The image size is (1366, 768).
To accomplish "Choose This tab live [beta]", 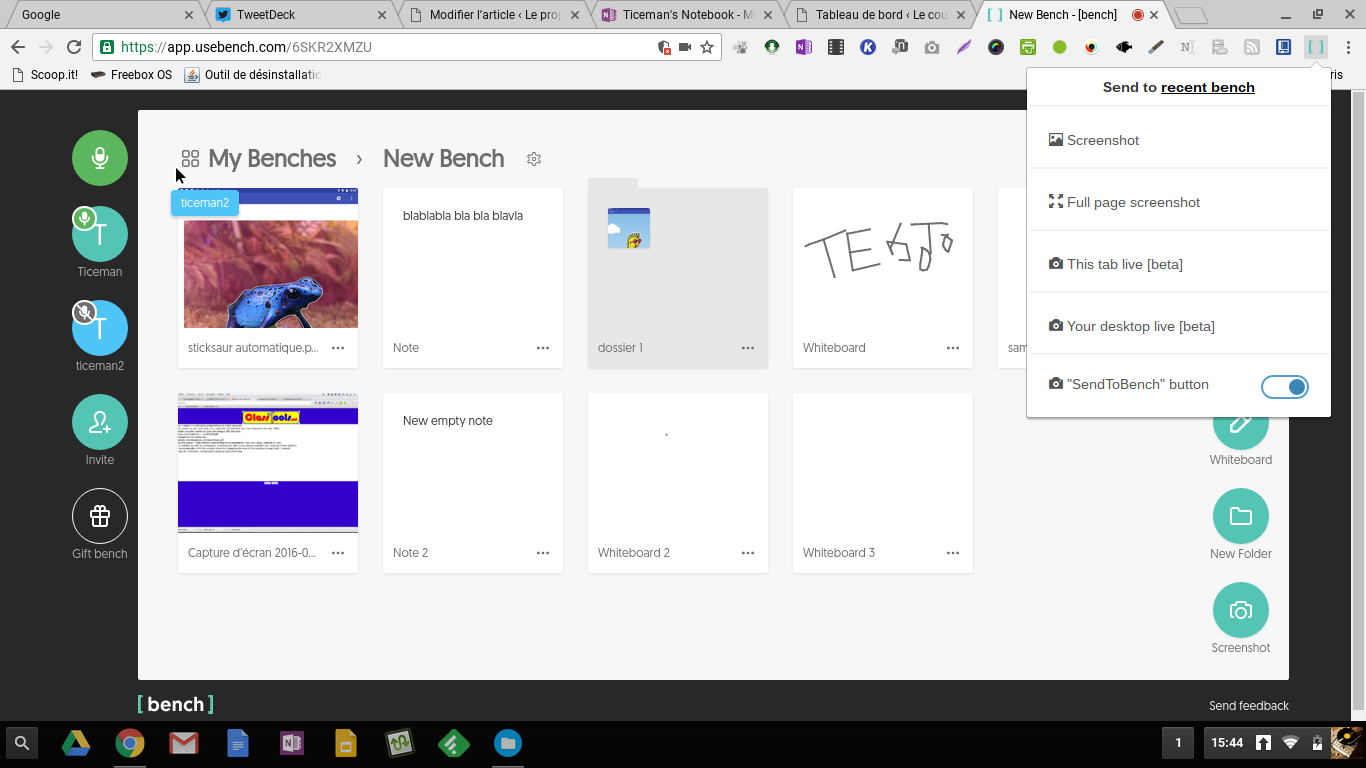I will pos(1178,264).
